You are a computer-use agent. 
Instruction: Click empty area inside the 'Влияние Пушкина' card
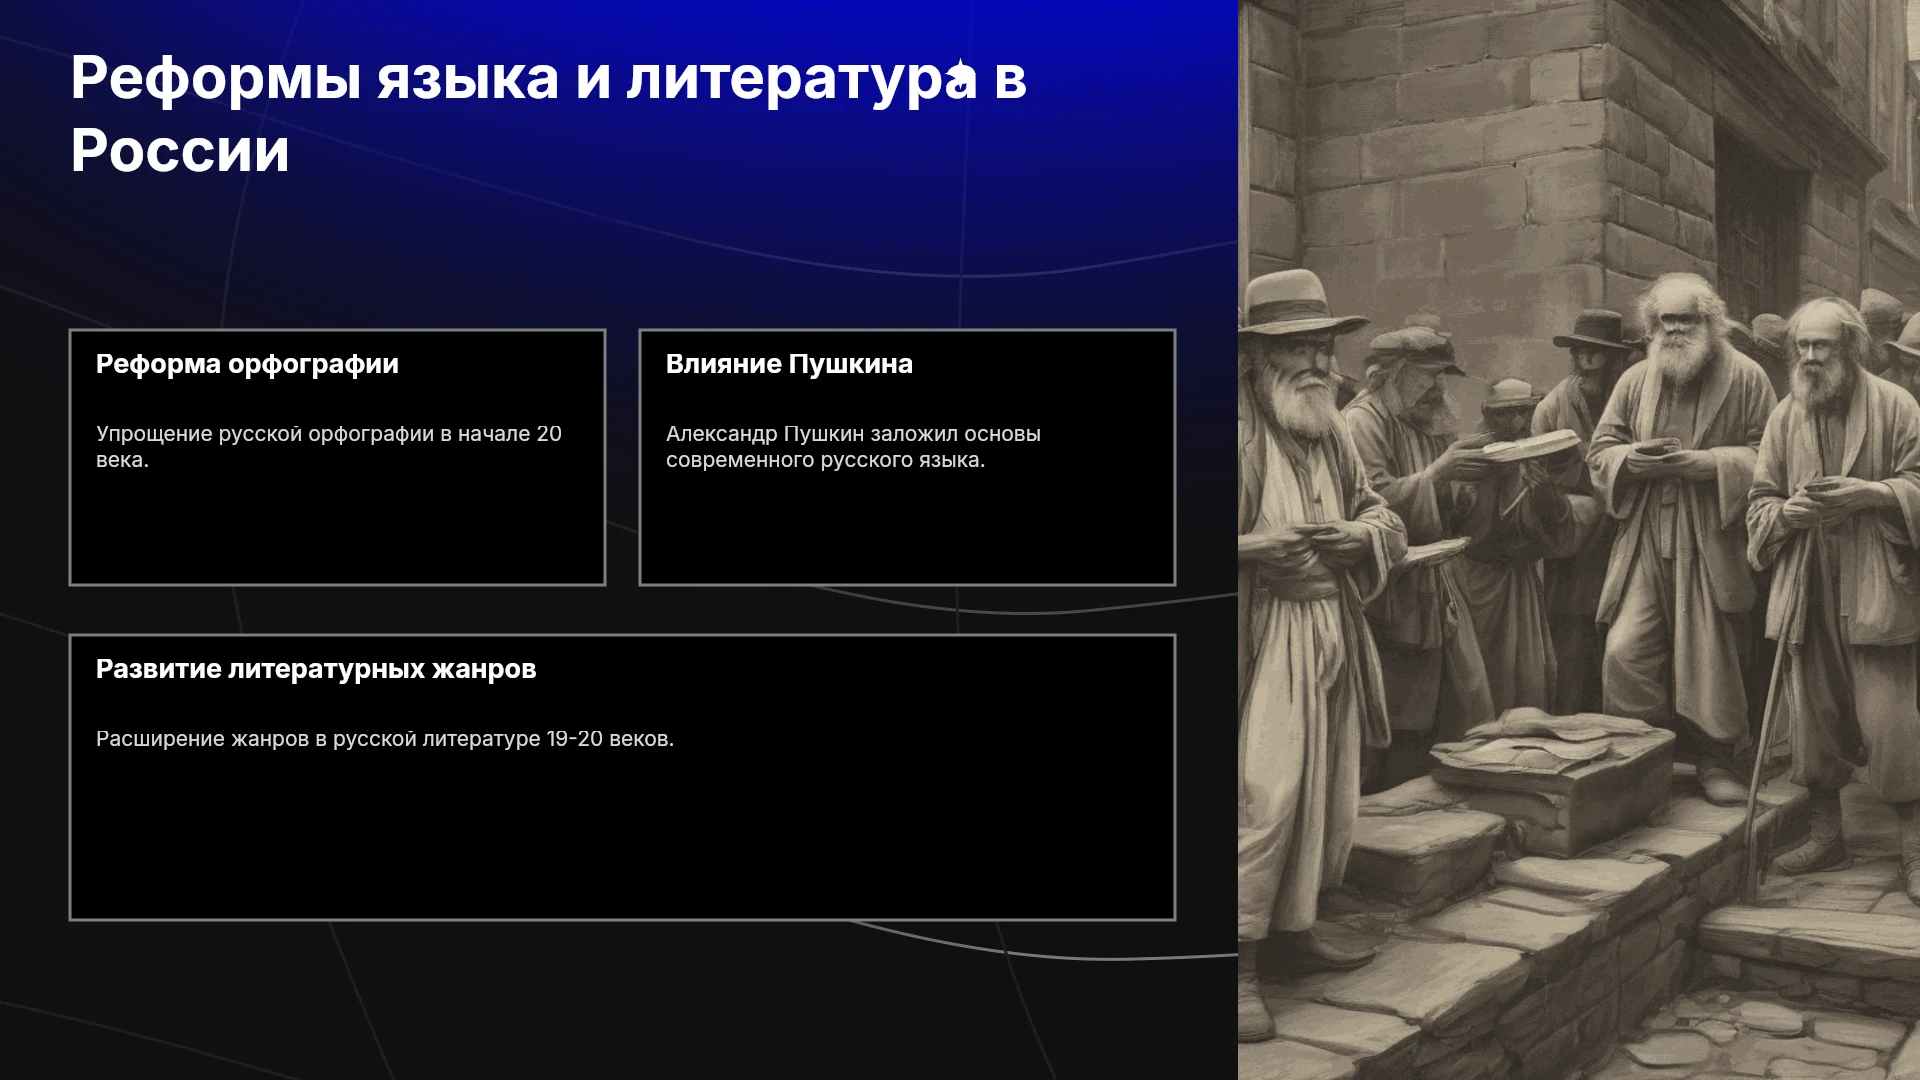coord(907,530)
